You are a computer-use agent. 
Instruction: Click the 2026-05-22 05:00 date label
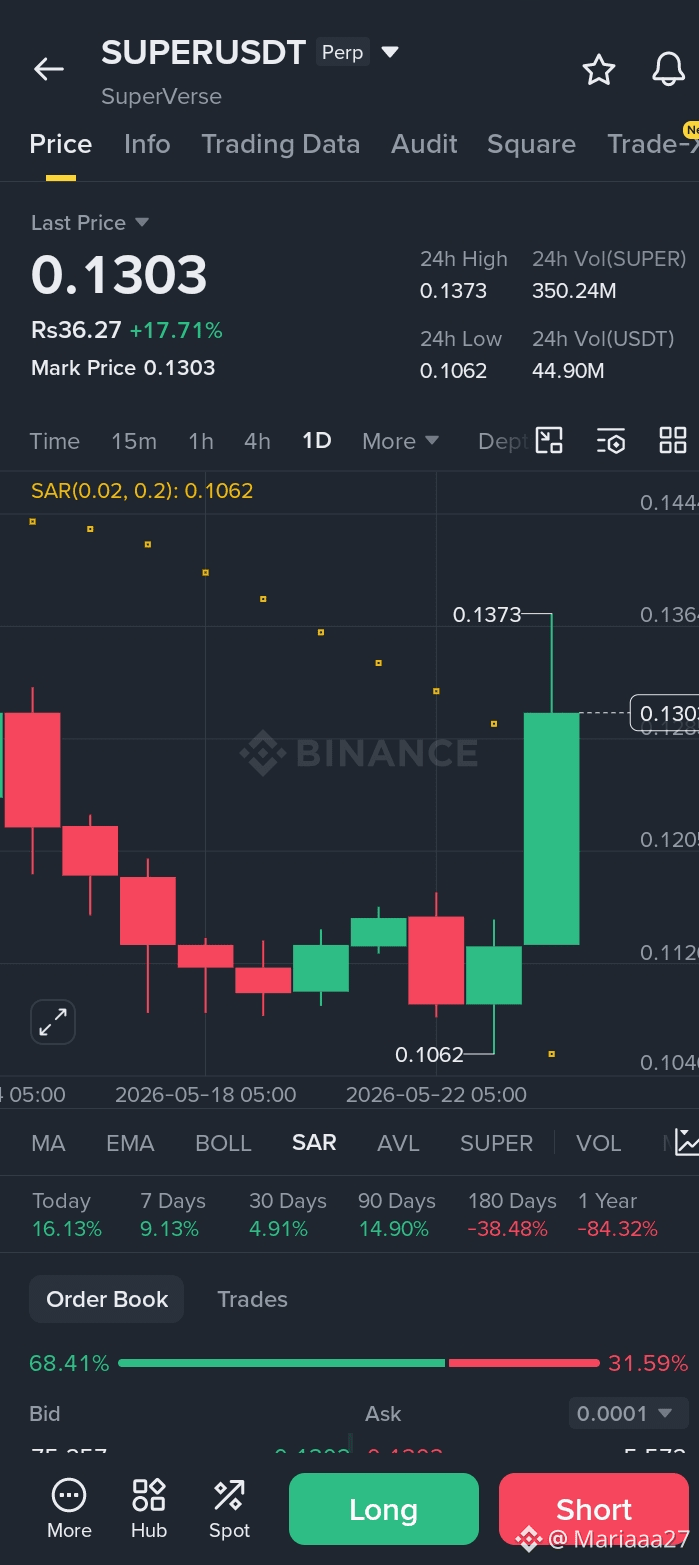click(436, 1095)
